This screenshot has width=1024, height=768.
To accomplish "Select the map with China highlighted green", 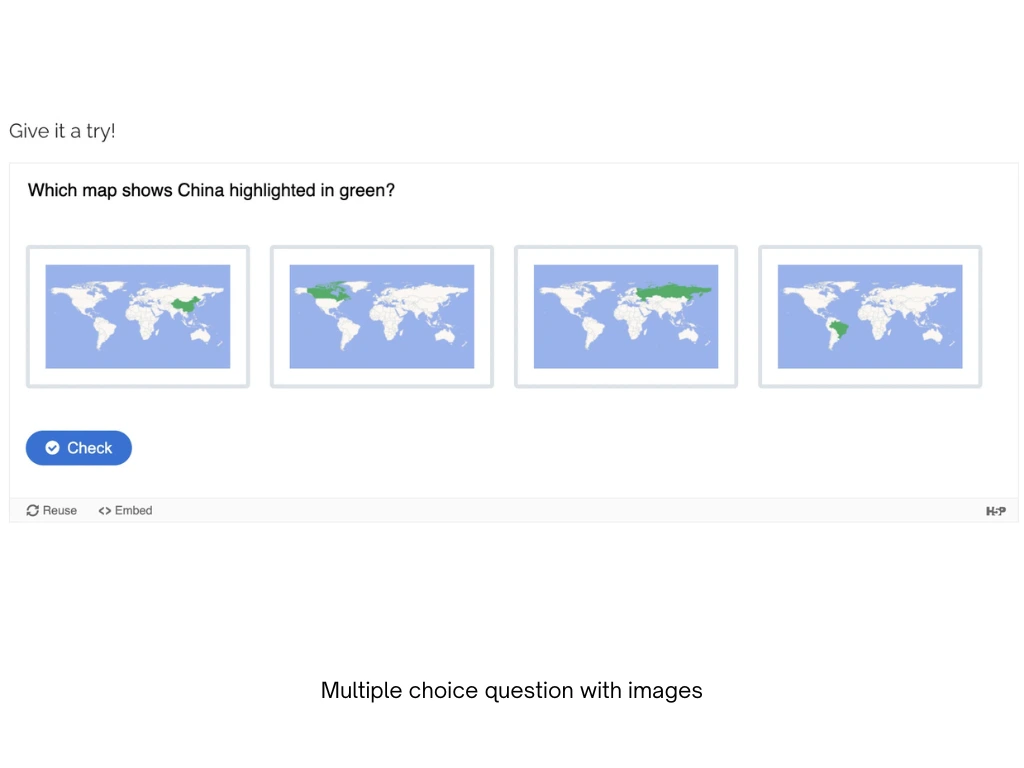I will (x=137, y=316).
